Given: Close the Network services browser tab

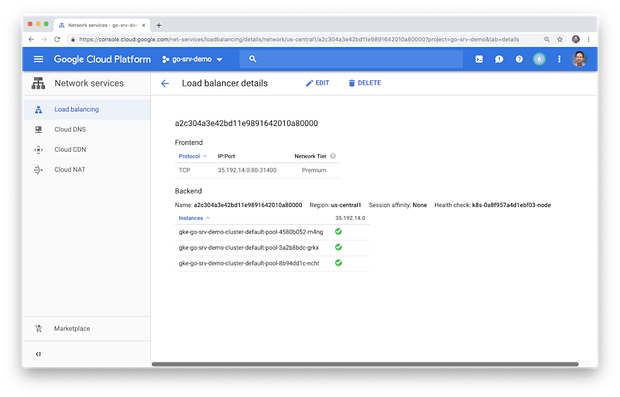Looking at the screenshot, I should tap(144, 25).
